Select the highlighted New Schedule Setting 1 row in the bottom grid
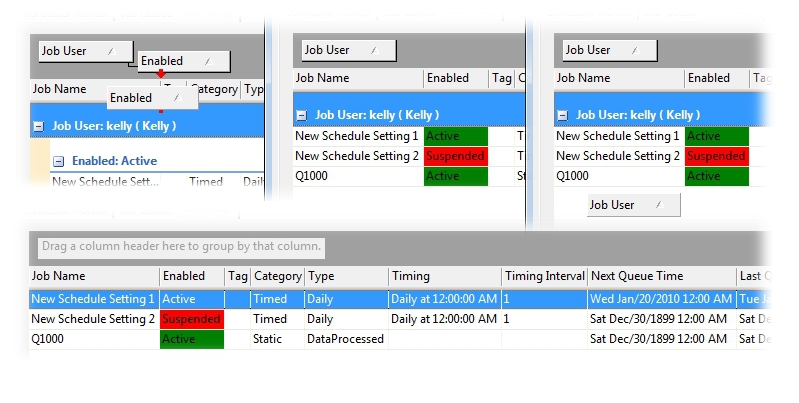 pos(93,298)
